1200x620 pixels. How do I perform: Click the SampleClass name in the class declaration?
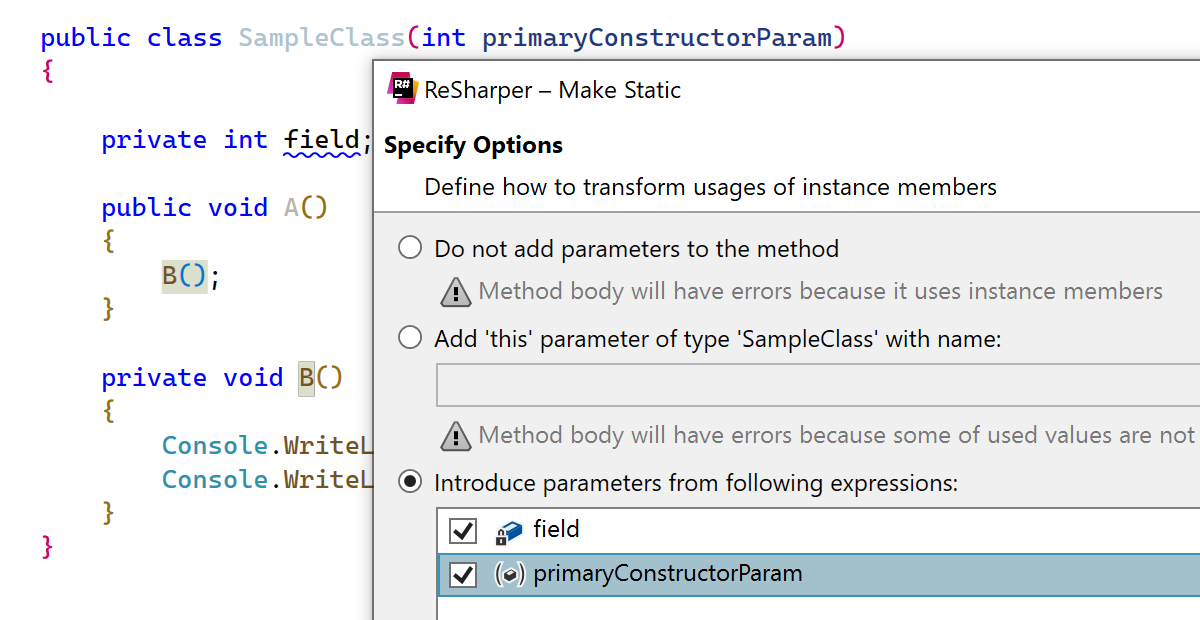[321, 38]
